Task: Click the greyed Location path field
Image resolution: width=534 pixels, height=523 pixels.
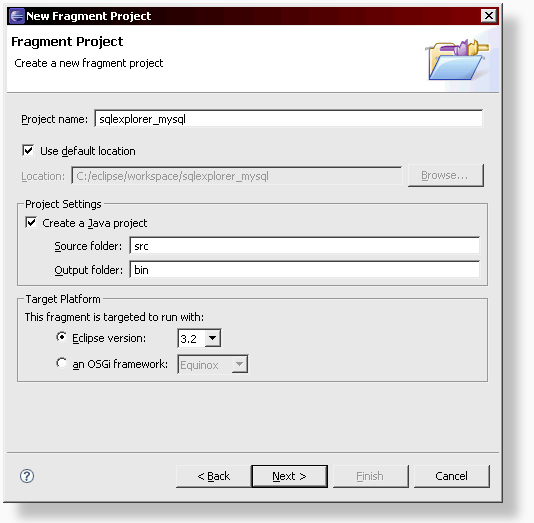Action: 237,176
